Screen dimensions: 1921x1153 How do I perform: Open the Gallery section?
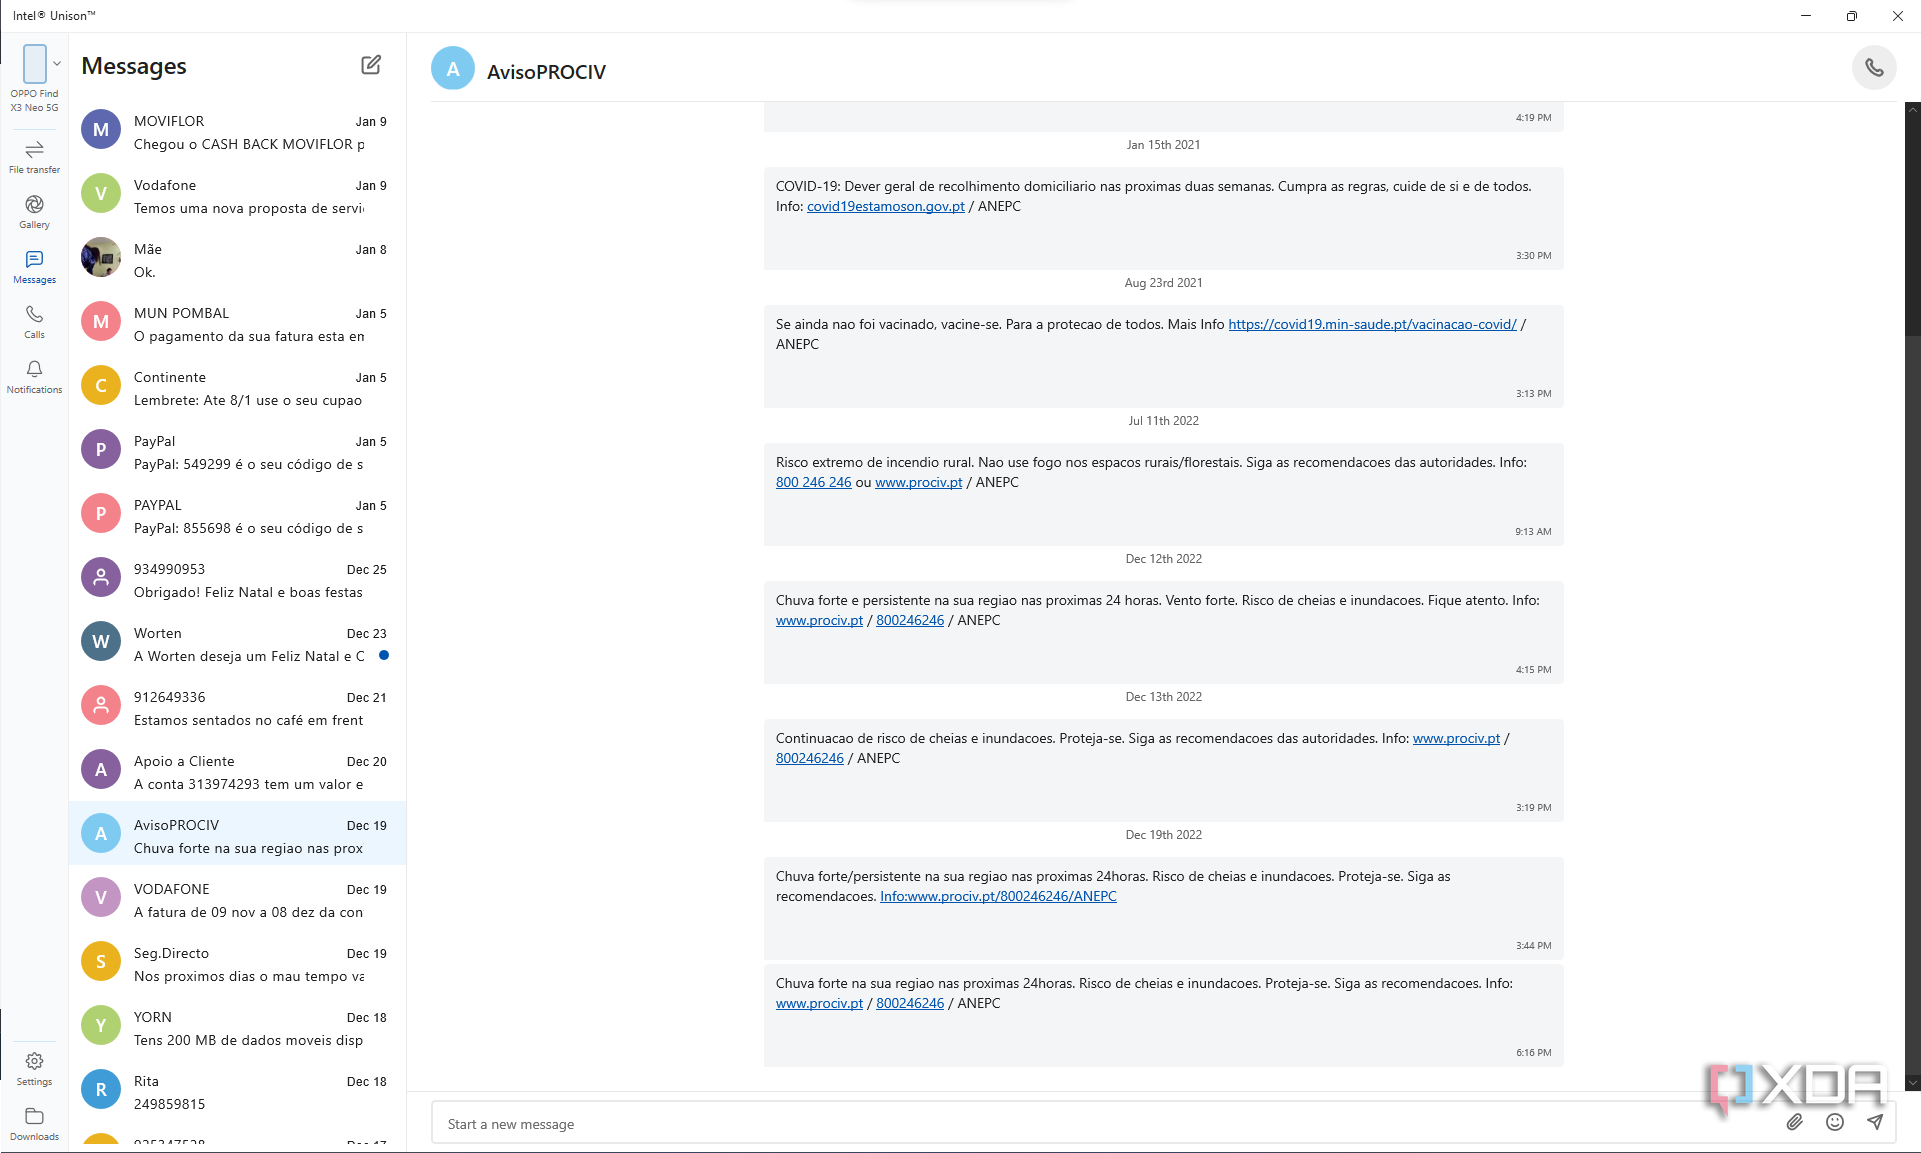click(34, 212)
